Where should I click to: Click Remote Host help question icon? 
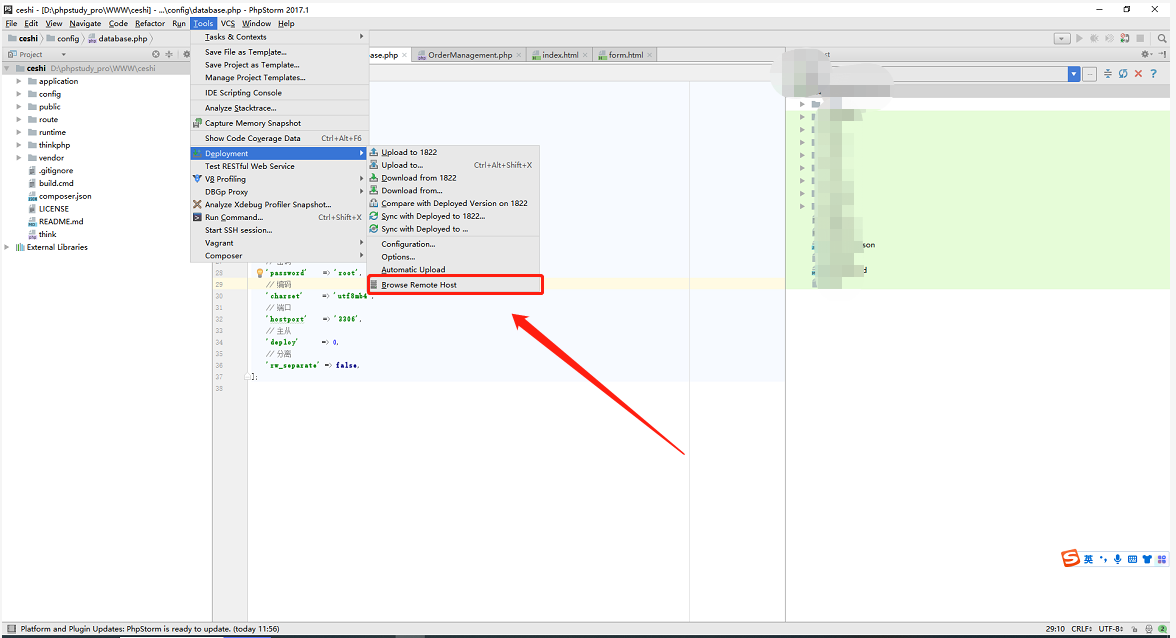[1154, 73]
